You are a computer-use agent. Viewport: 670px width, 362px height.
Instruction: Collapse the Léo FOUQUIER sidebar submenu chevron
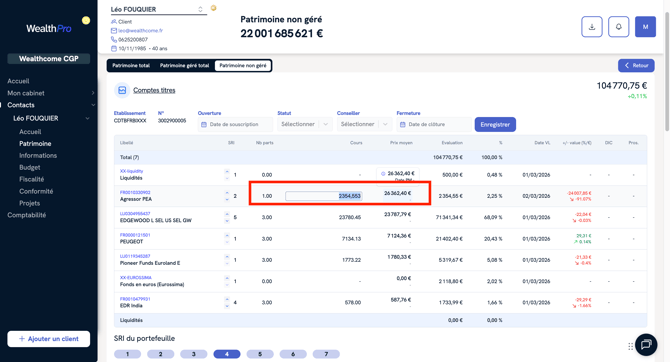(87, 118)
